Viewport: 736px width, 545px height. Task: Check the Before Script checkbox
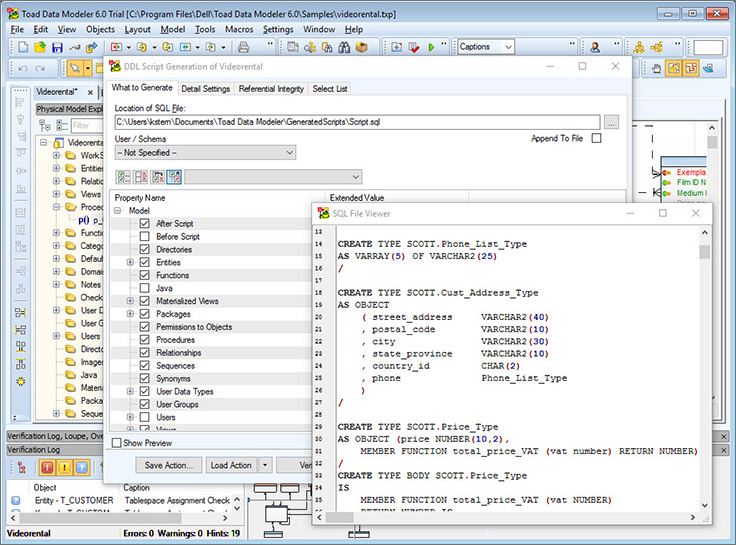tap(145, 236)
